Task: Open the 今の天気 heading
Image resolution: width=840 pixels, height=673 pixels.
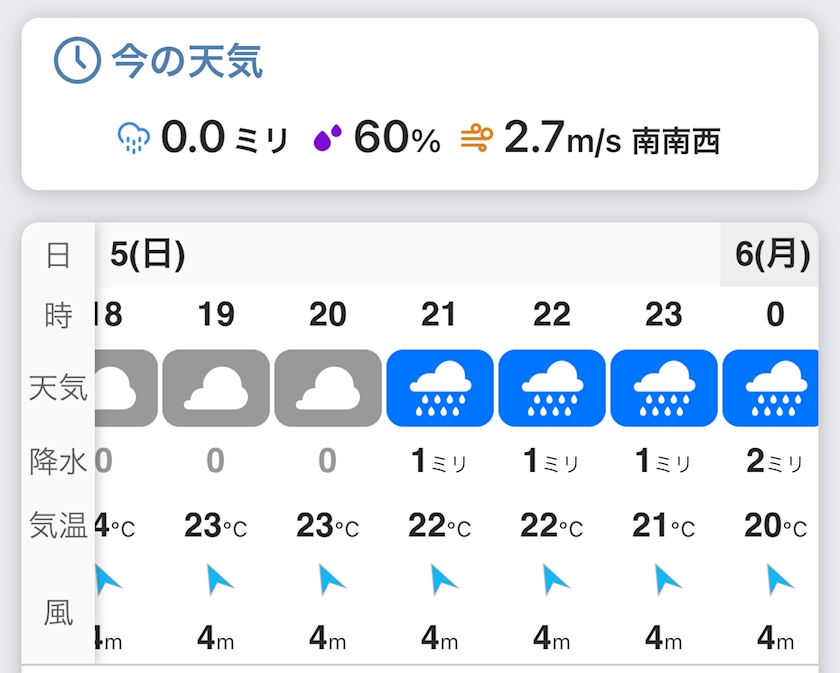Action: click(187, 61)
